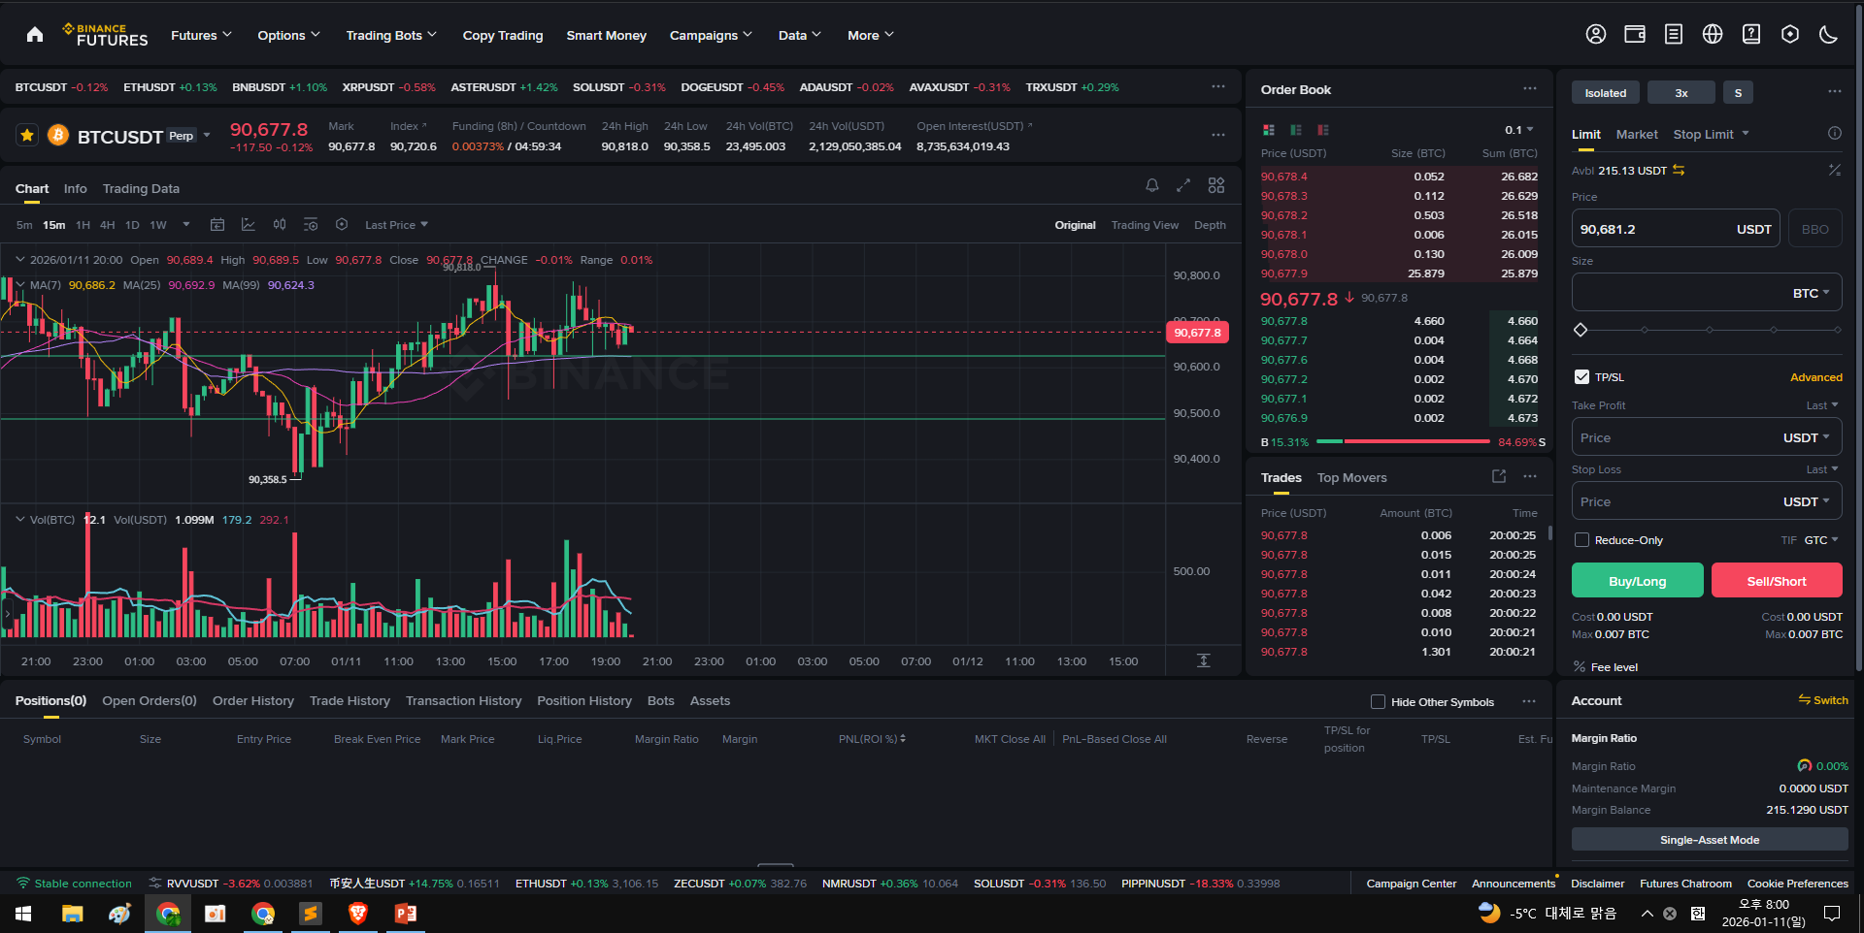Open the order book 0.1 precision dropdown

[x=1519, y=130]
